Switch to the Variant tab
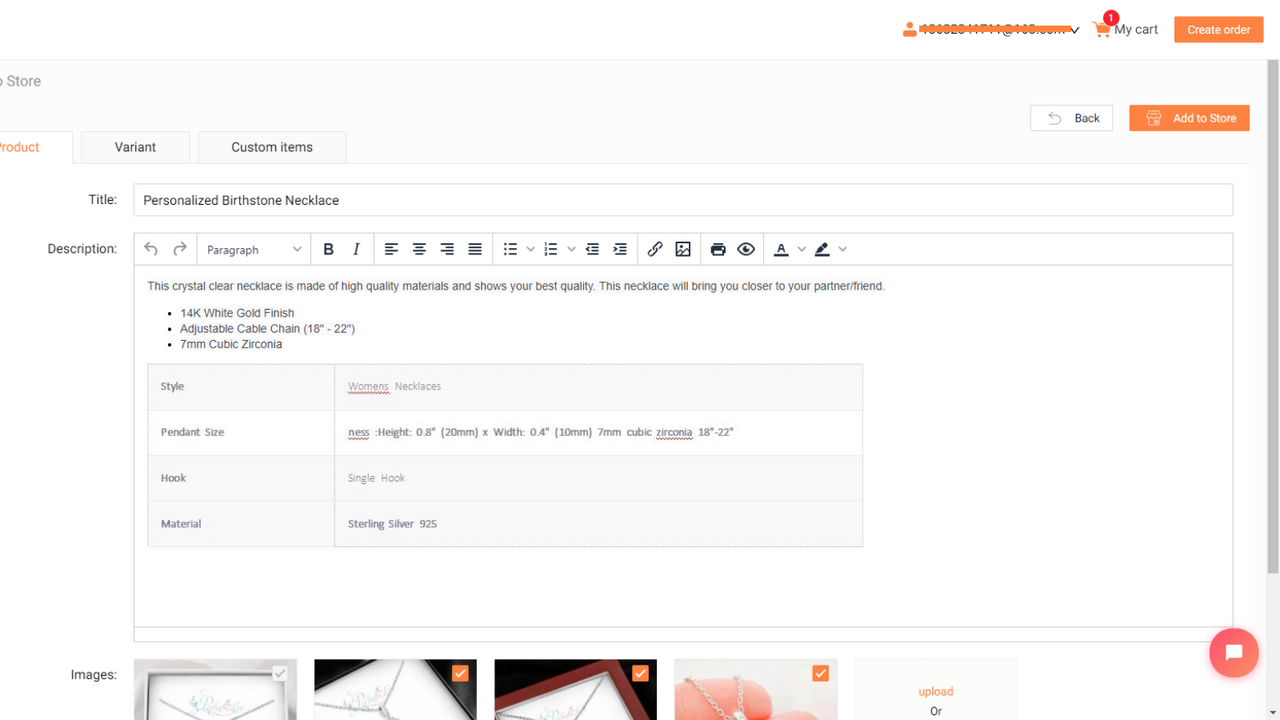This screenshot has width=1280, height=720. click(x=135, y=147)
